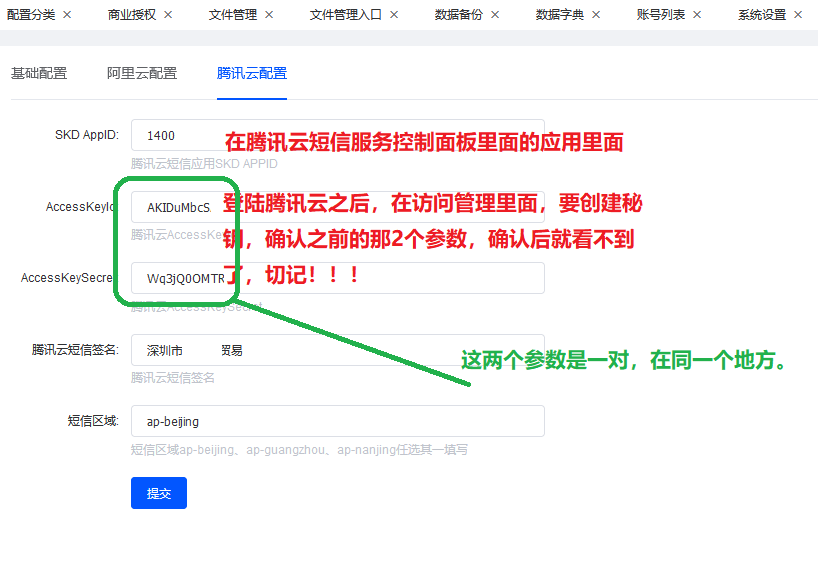Click the AccessKeyId input field
818x578 pixels.
(175, 207)
